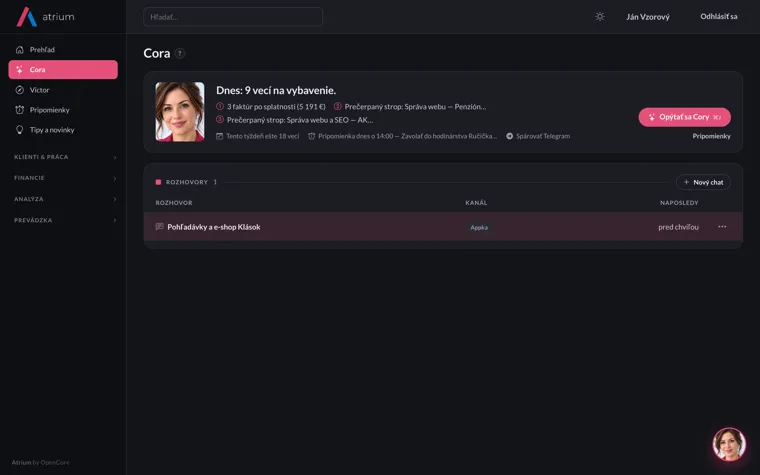Click Odhlásiť sa to log out
Viewport: 760px width, 475px height.
[x=718, y=16]
